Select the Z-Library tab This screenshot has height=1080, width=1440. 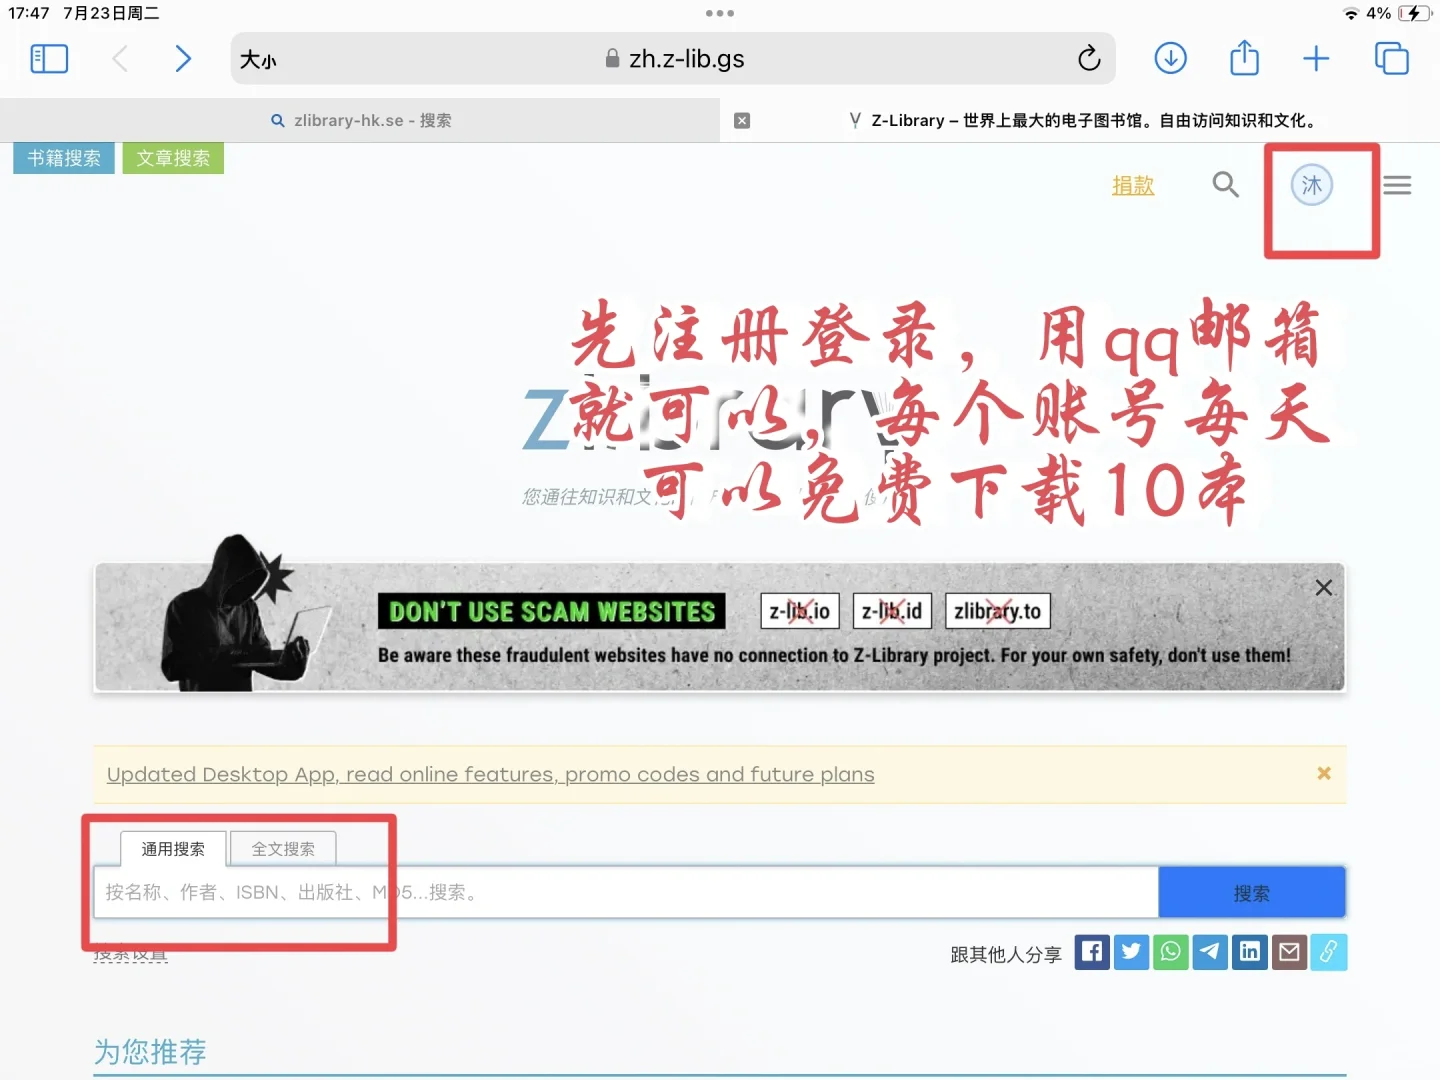pos(1083,120)
